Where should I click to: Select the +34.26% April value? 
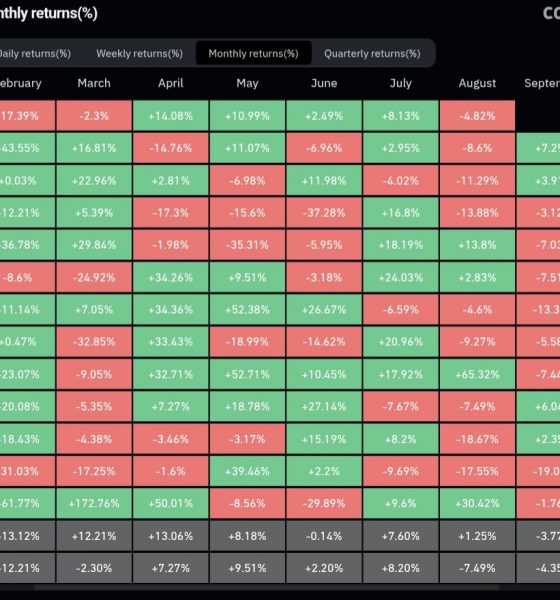point(171,277)
